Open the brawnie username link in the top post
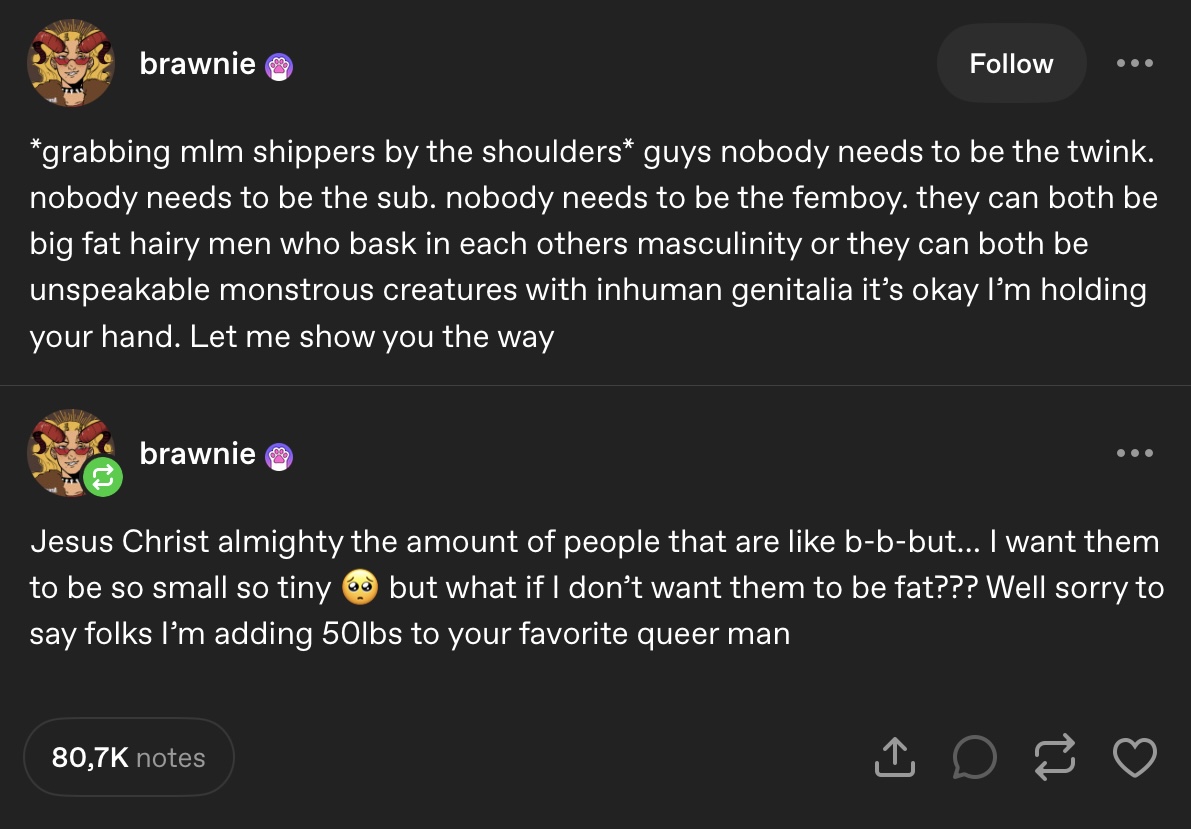 [197, 64]
